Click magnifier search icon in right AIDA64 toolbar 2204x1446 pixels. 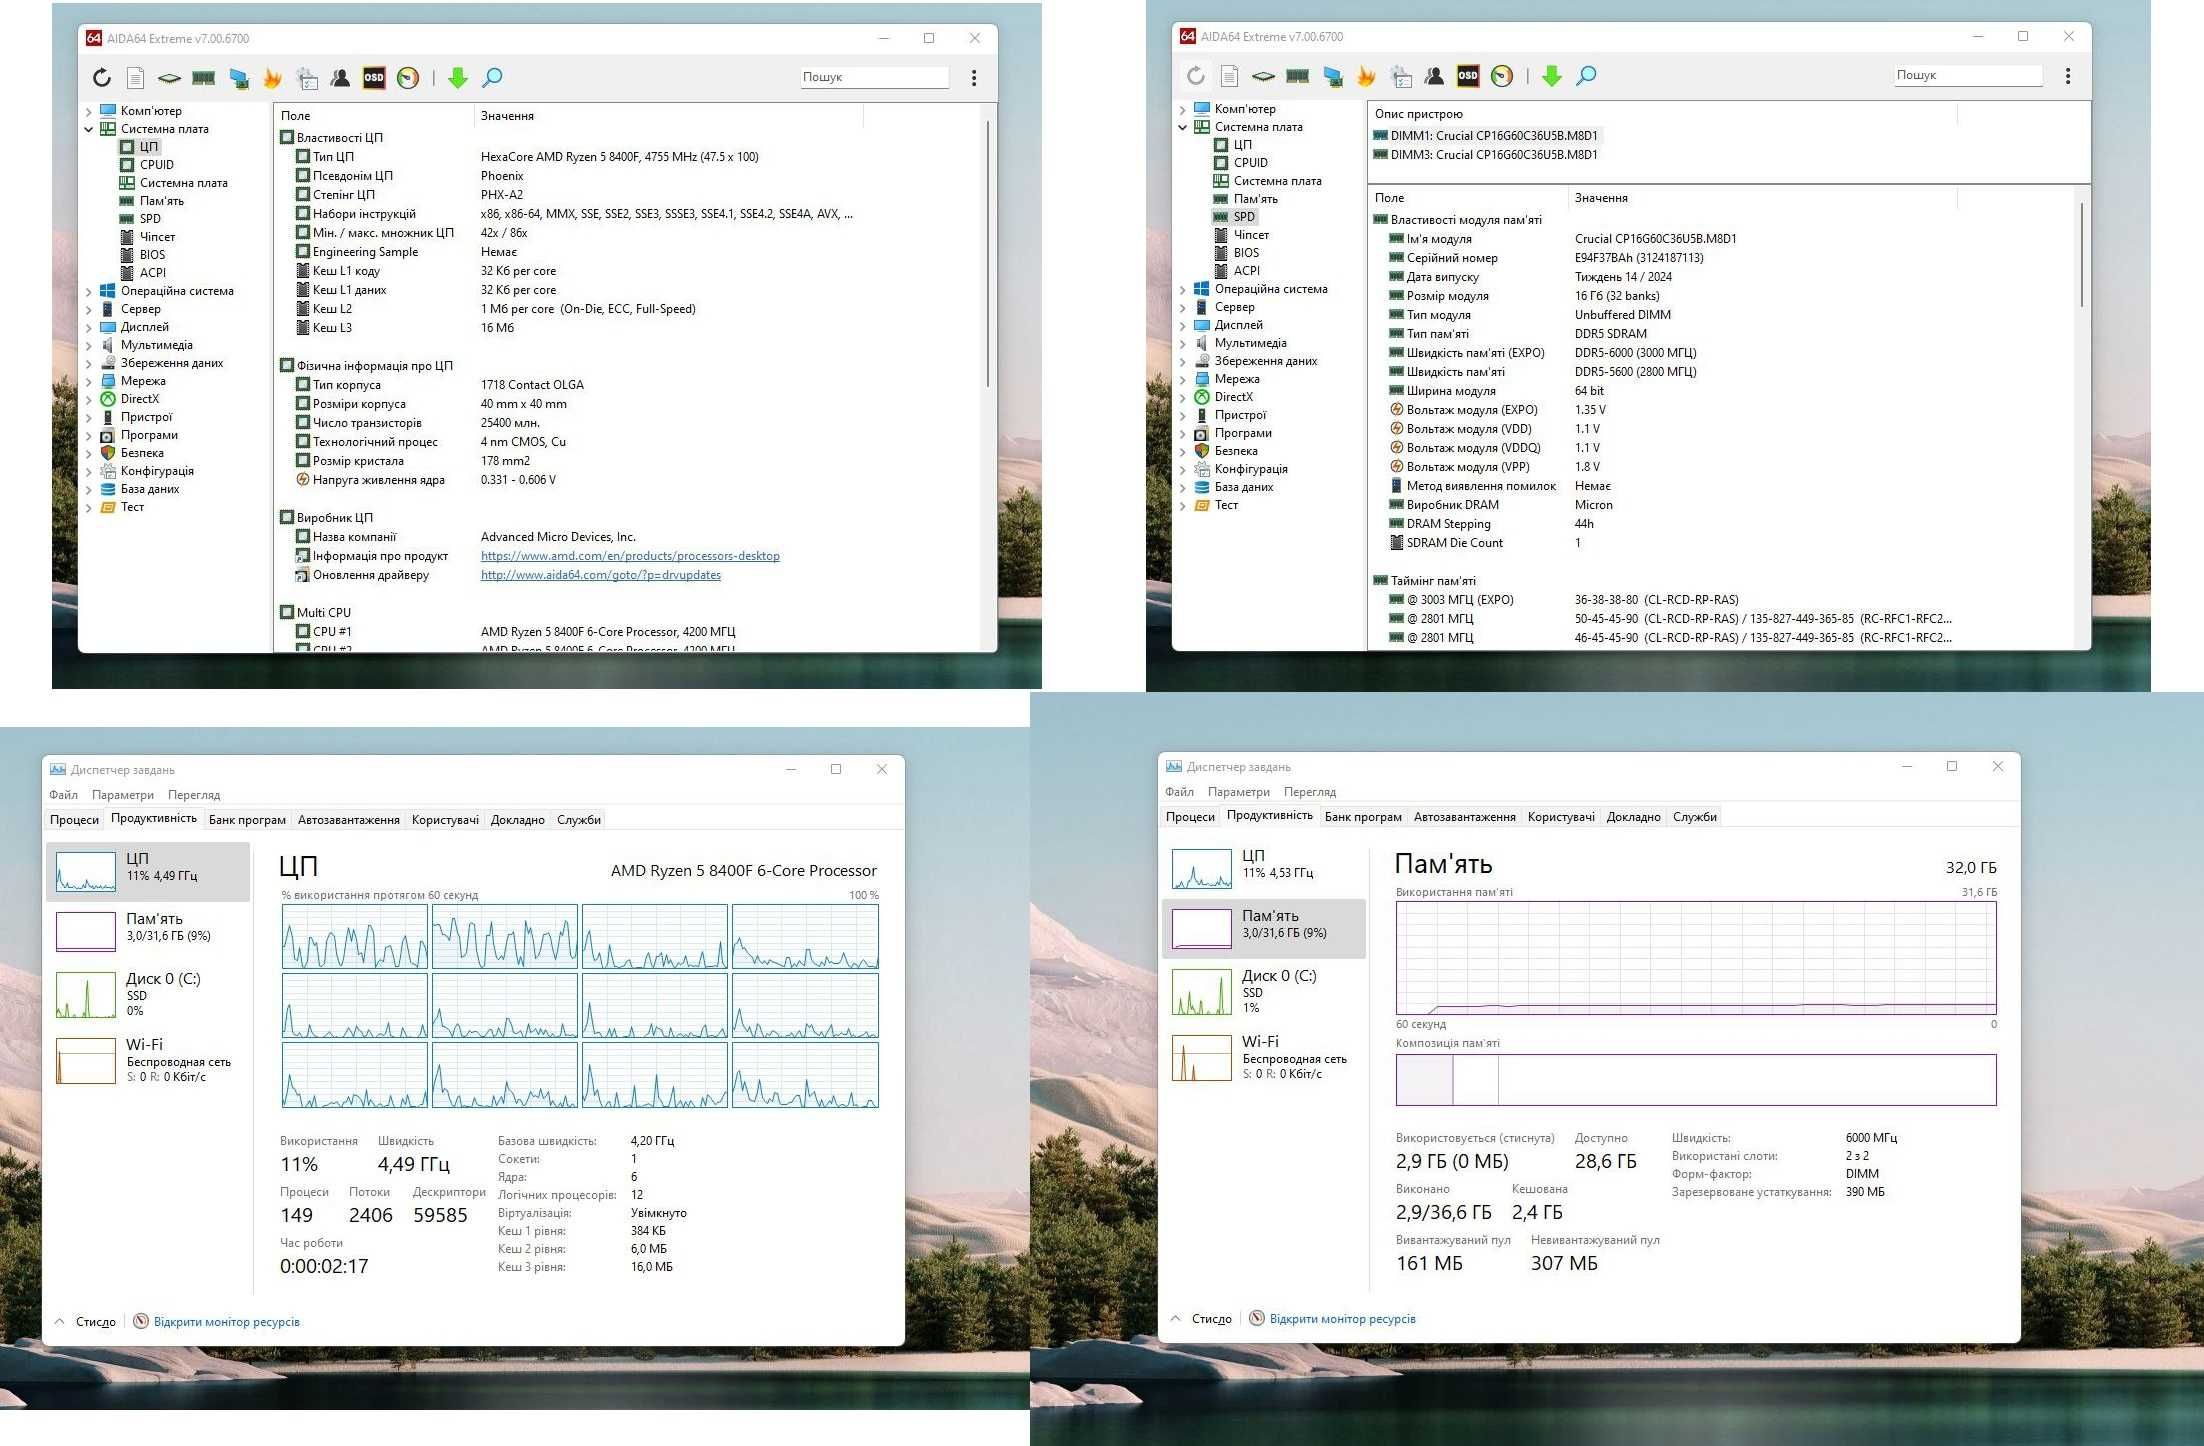click(x=1586, y=76)
